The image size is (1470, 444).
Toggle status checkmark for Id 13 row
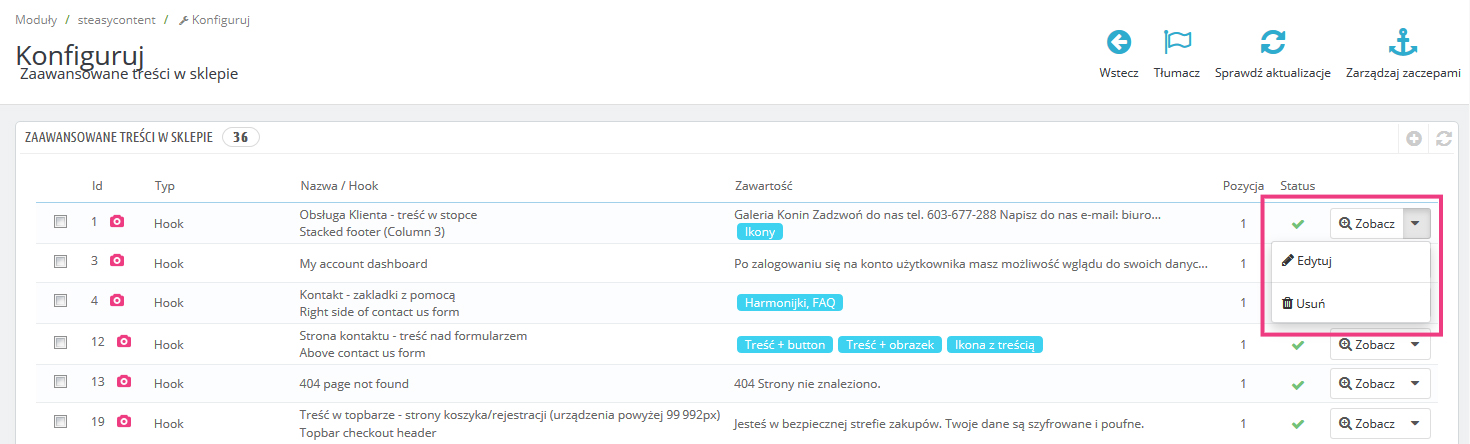(1298, 384)
